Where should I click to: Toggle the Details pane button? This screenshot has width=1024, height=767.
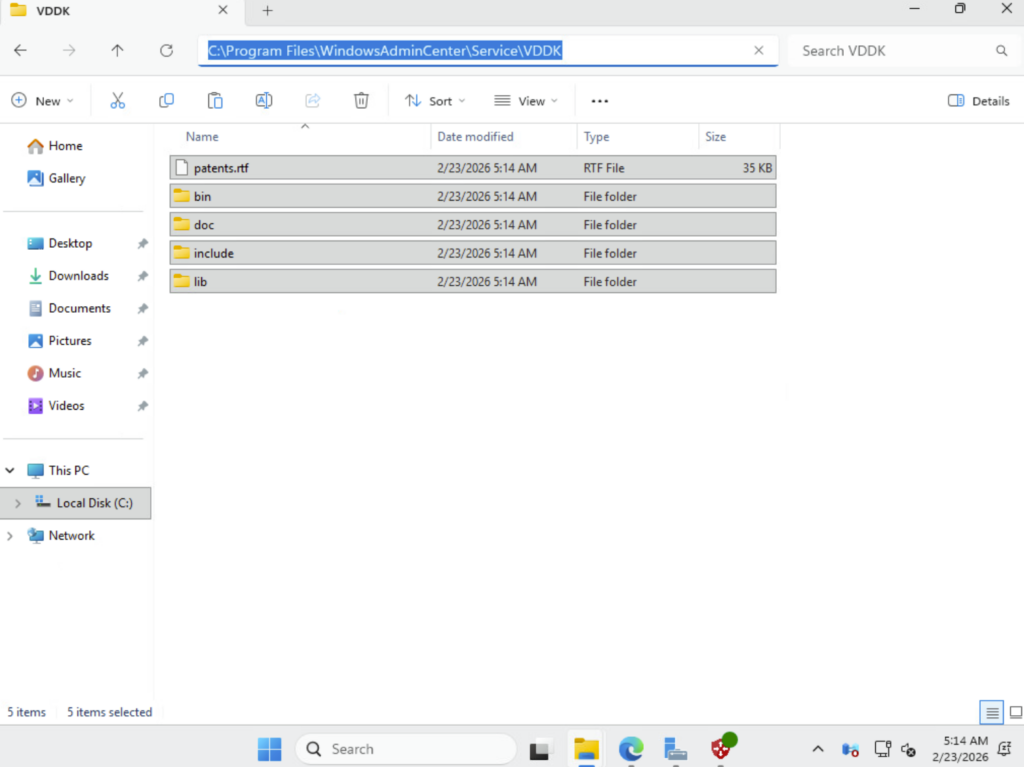[x=978, y=101]
